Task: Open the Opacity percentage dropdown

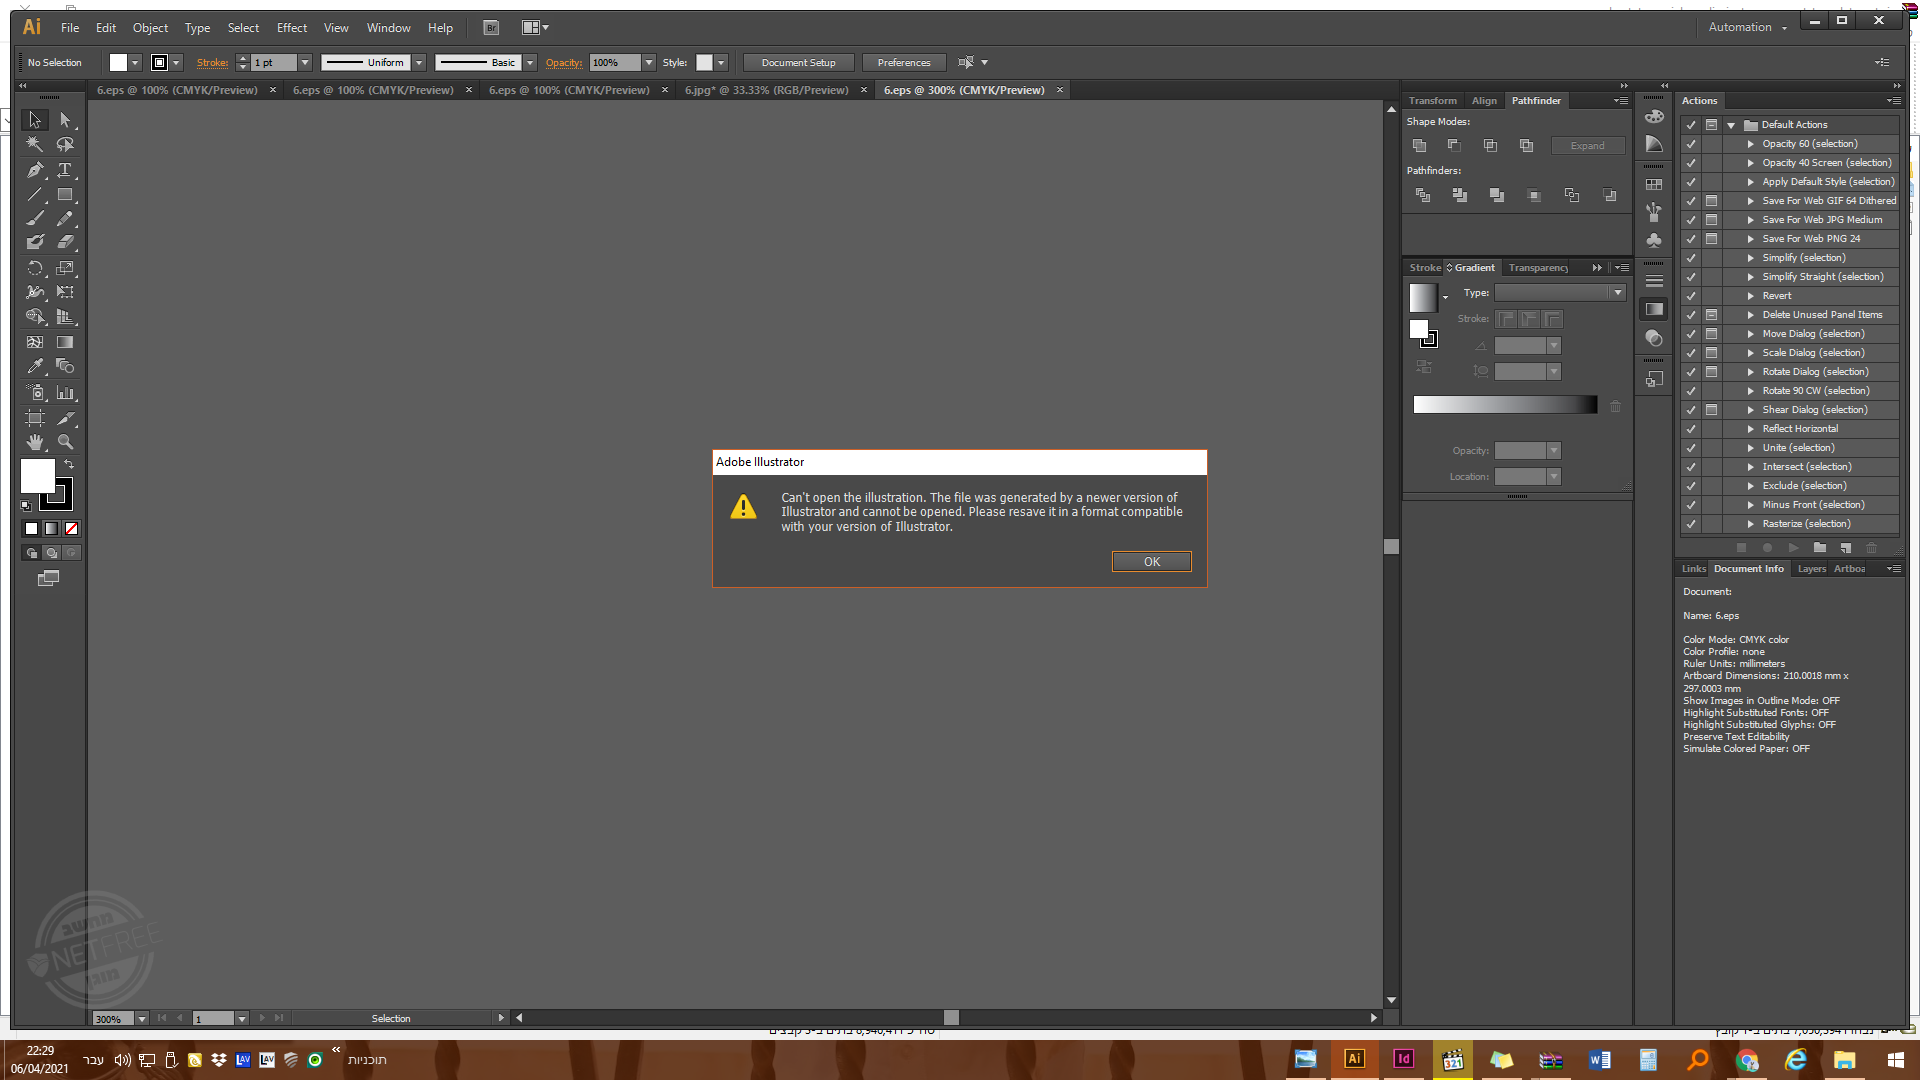Action: [x=649, y=63]
